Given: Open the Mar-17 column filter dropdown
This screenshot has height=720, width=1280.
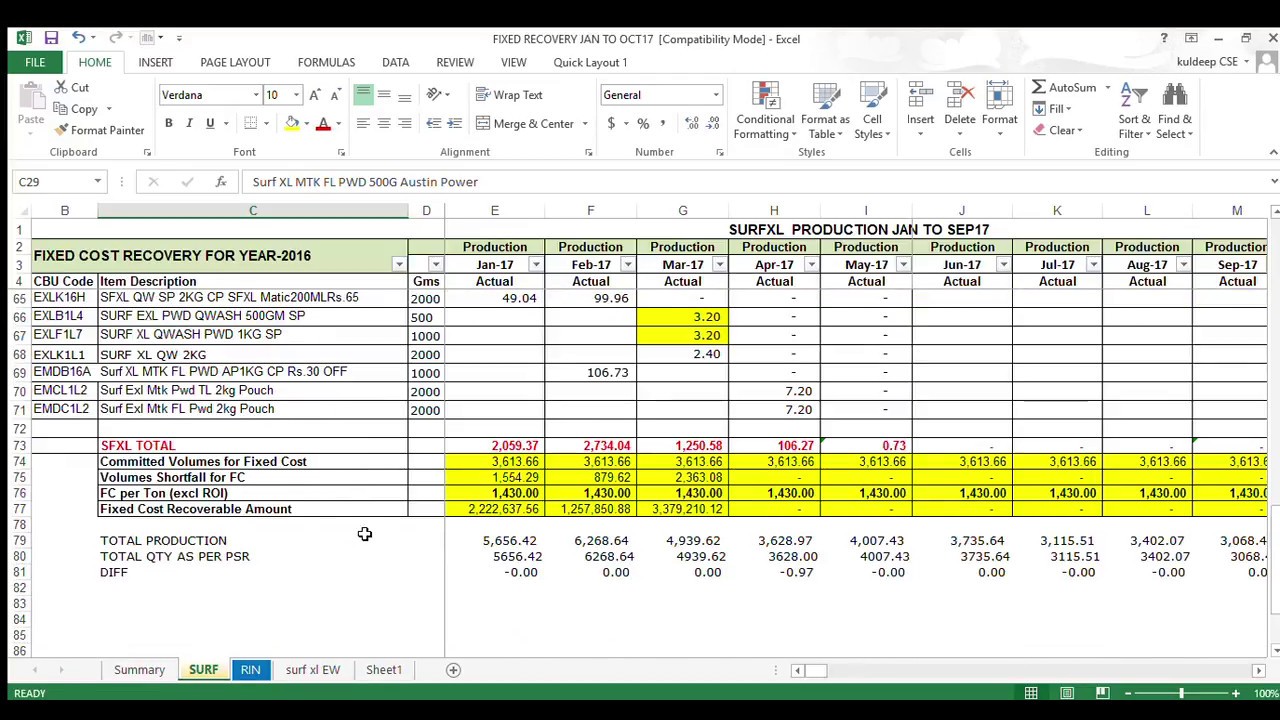Looking at the screenshot, I should coord(719,265).
